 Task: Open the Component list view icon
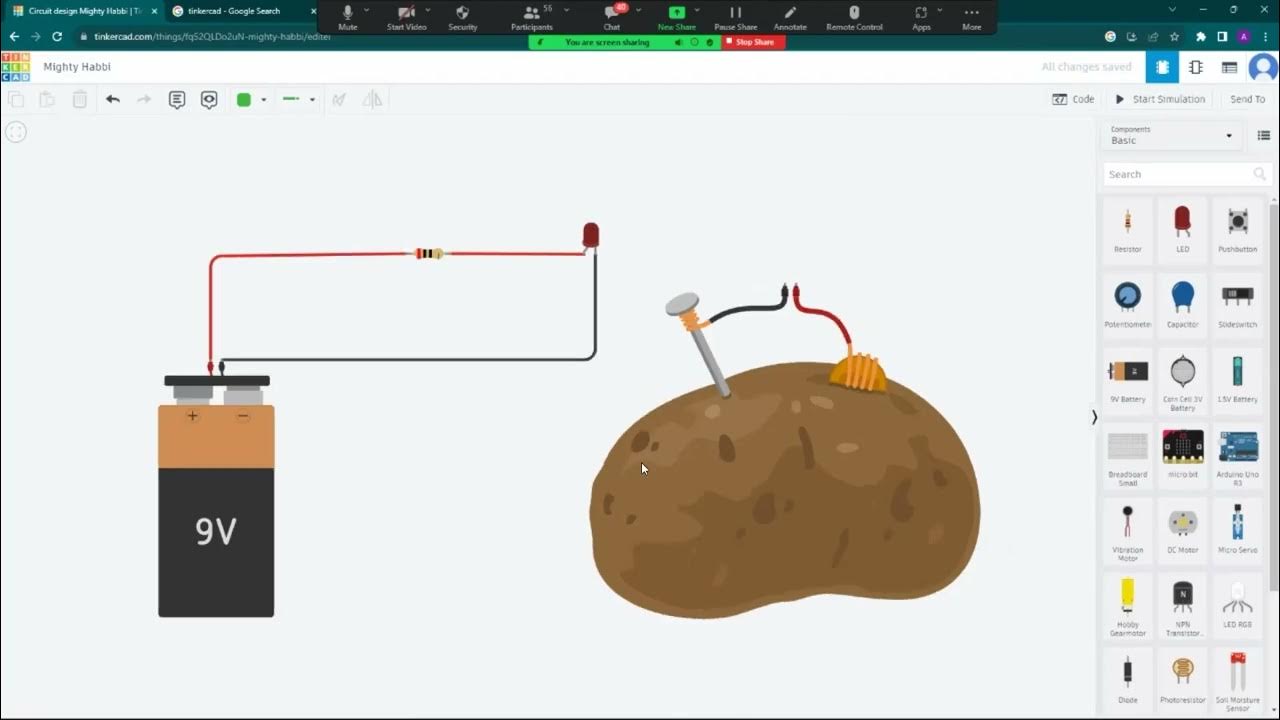(1229, 67)
